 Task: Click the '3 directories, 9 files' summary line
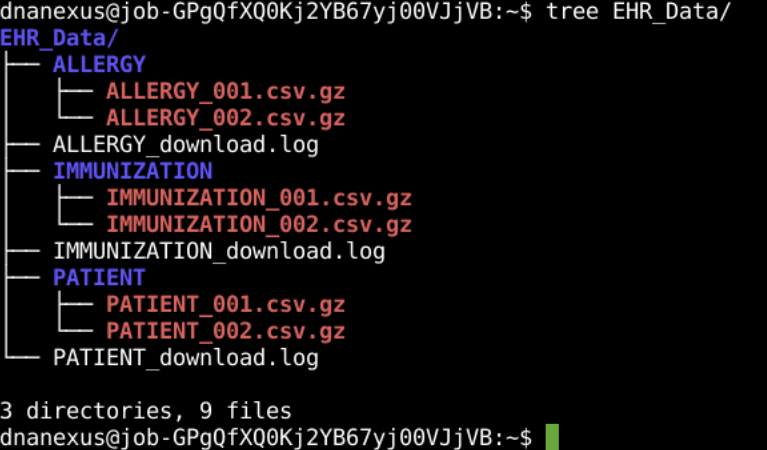pos(146,411)
